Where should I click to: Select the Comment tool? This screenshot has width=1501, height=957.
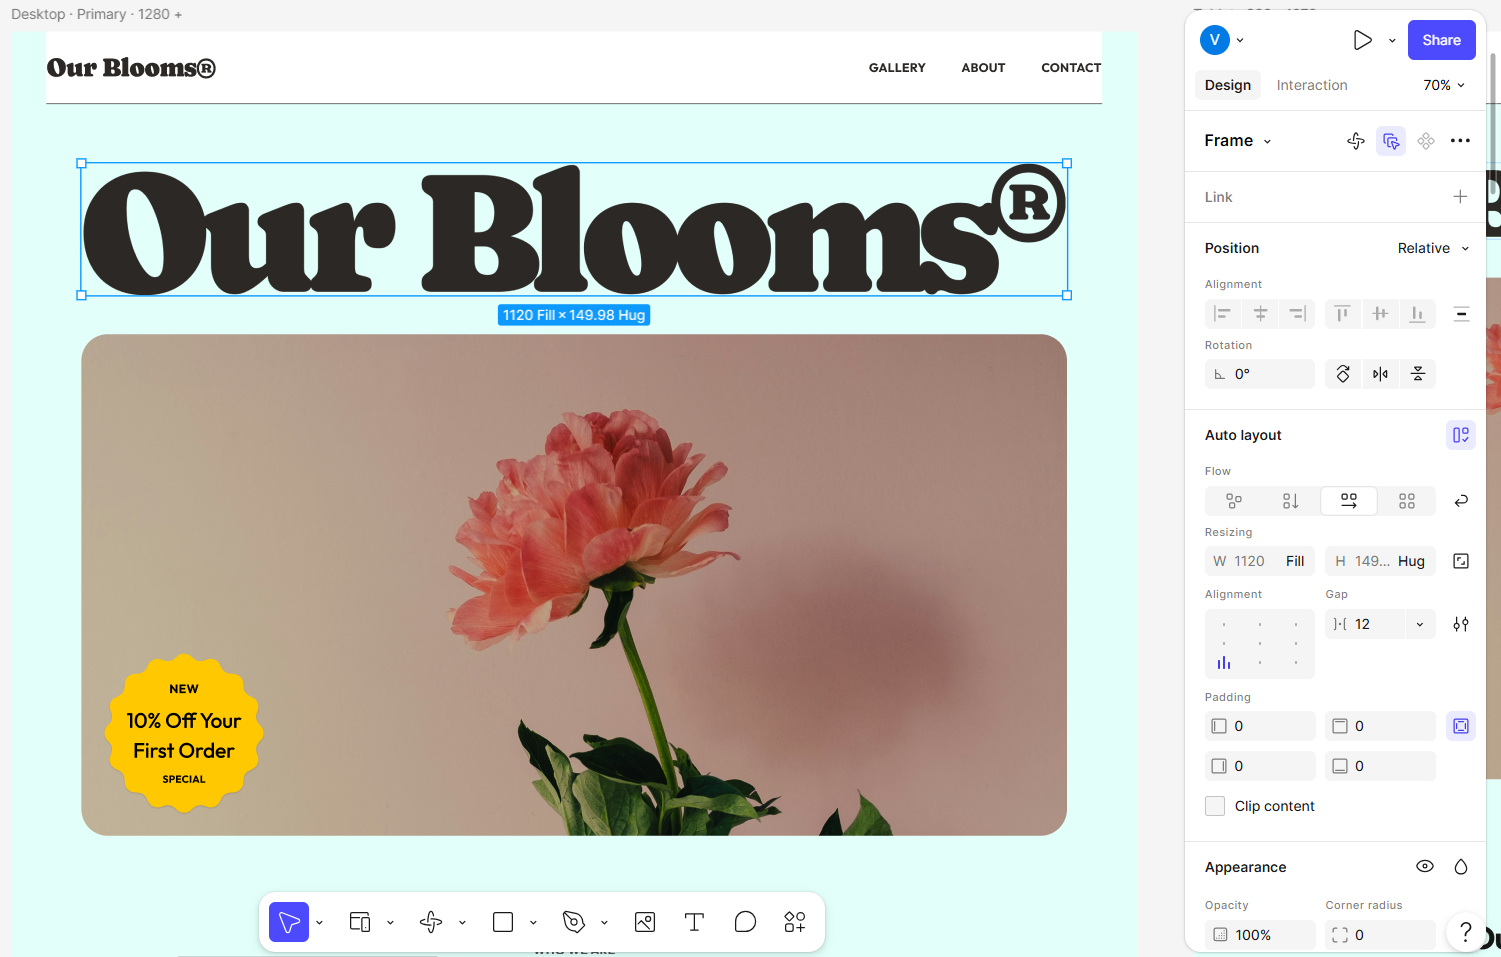(x=745, y=922)
